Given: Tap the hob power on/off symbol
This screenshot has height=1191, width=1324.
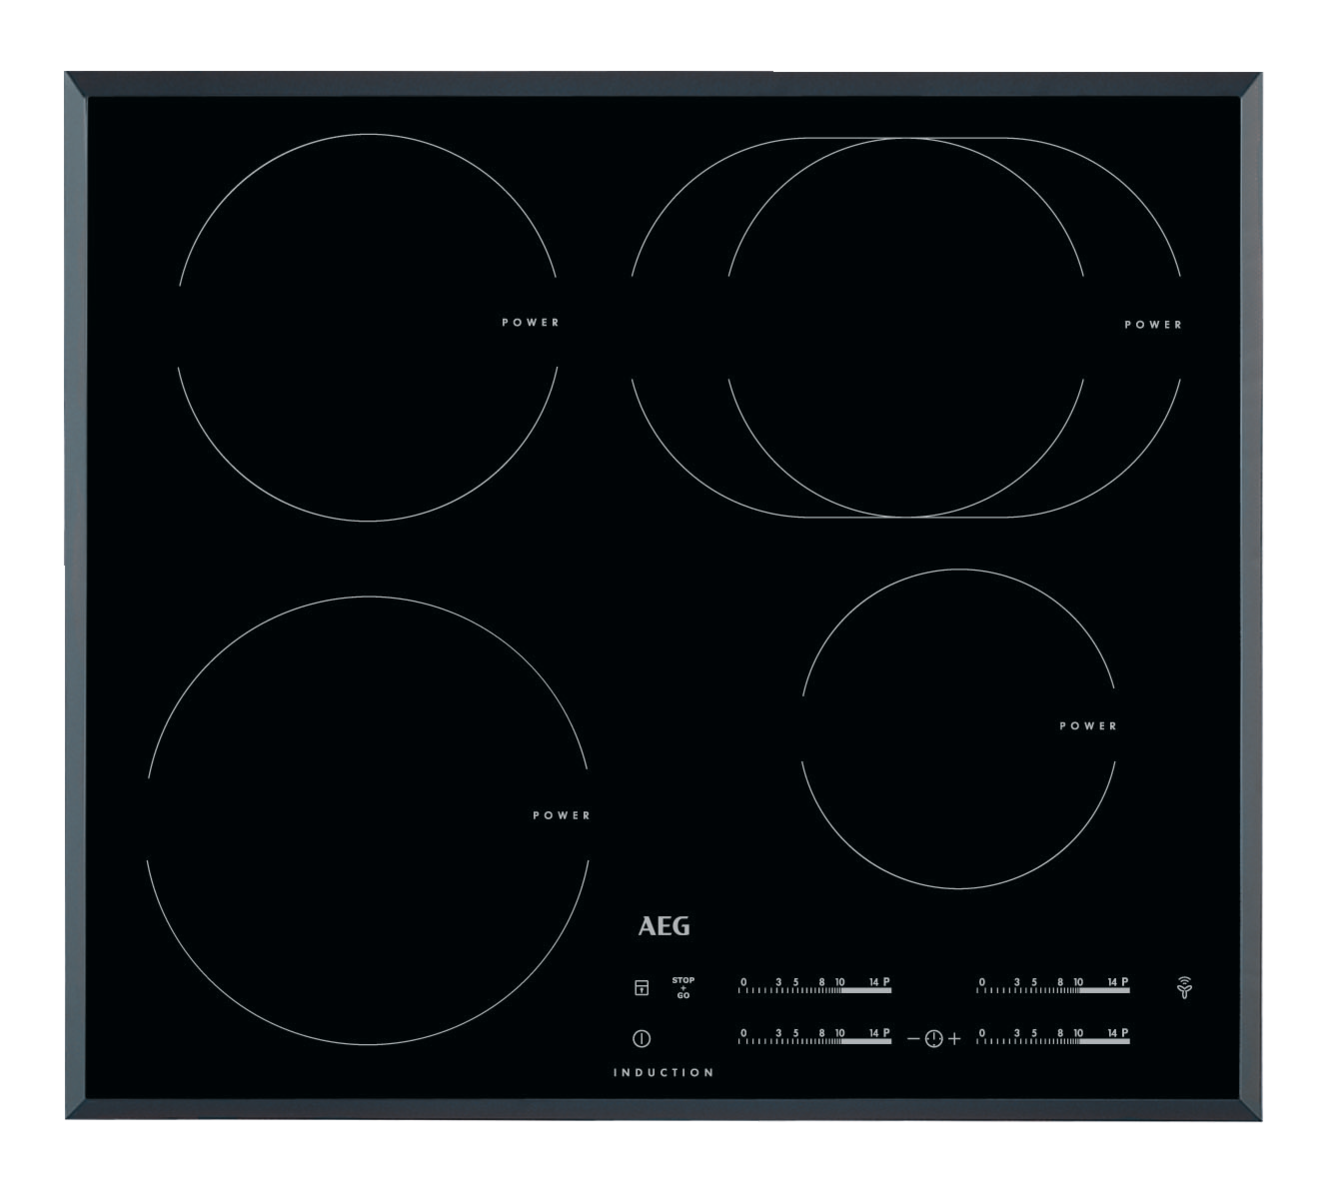Looking at the screenshot, I should [642, 1039].
